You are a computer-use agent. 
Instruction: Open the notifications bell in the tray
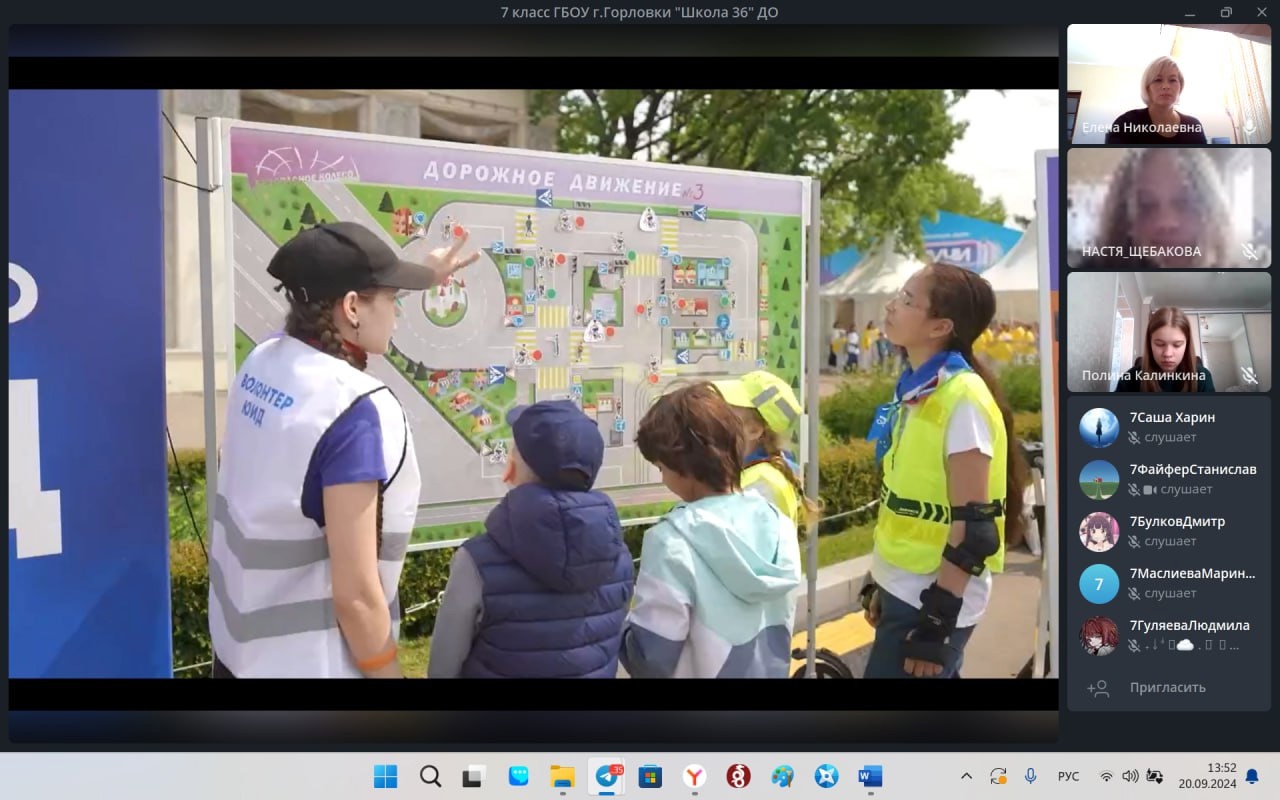1252,776
